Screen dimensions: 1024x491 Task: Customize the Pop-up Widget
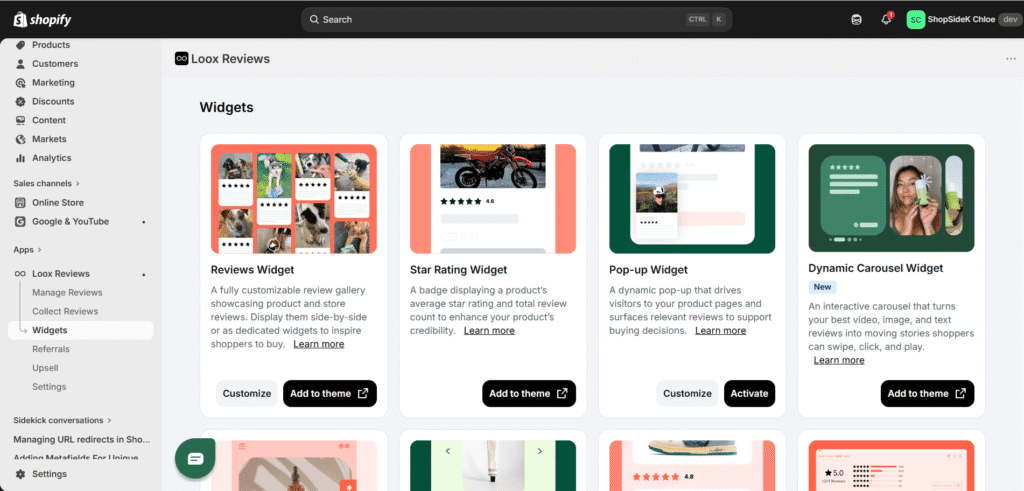click(x=688, y=394)
